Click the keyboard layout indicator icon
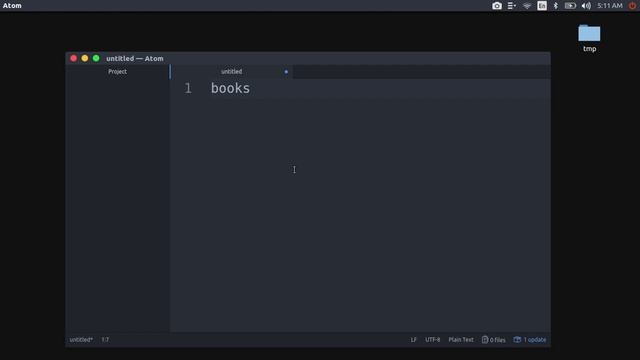This screenshot has height=360, width=640. [x=542, y=6]
